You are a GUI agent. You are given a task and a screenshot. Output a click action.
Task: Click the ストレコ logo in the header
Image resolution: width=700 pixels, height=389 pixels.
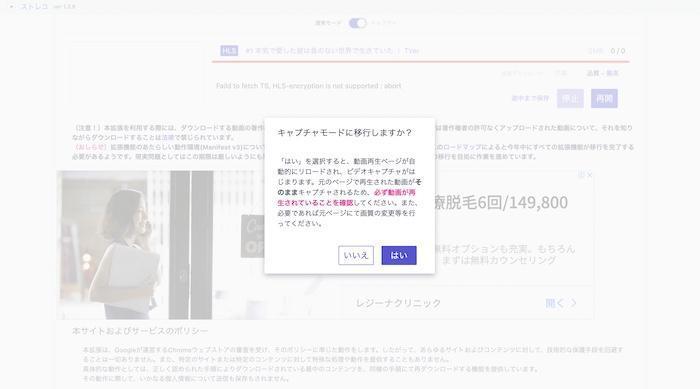tap(34, 7)
